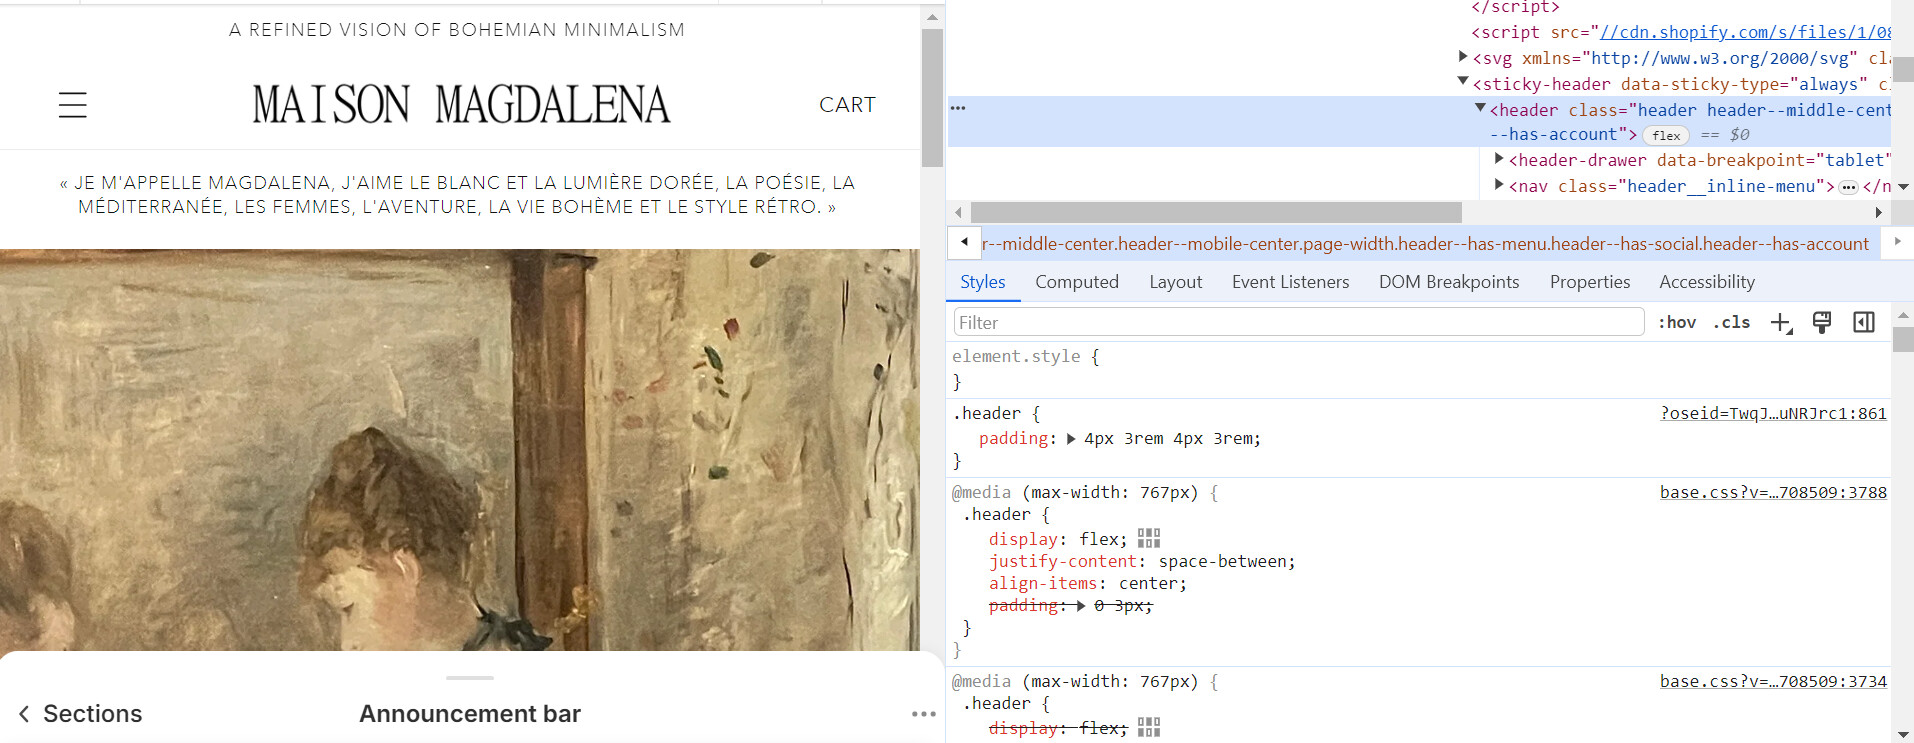
Task: Edit the center value of align-items
Action: (1148, 583)
